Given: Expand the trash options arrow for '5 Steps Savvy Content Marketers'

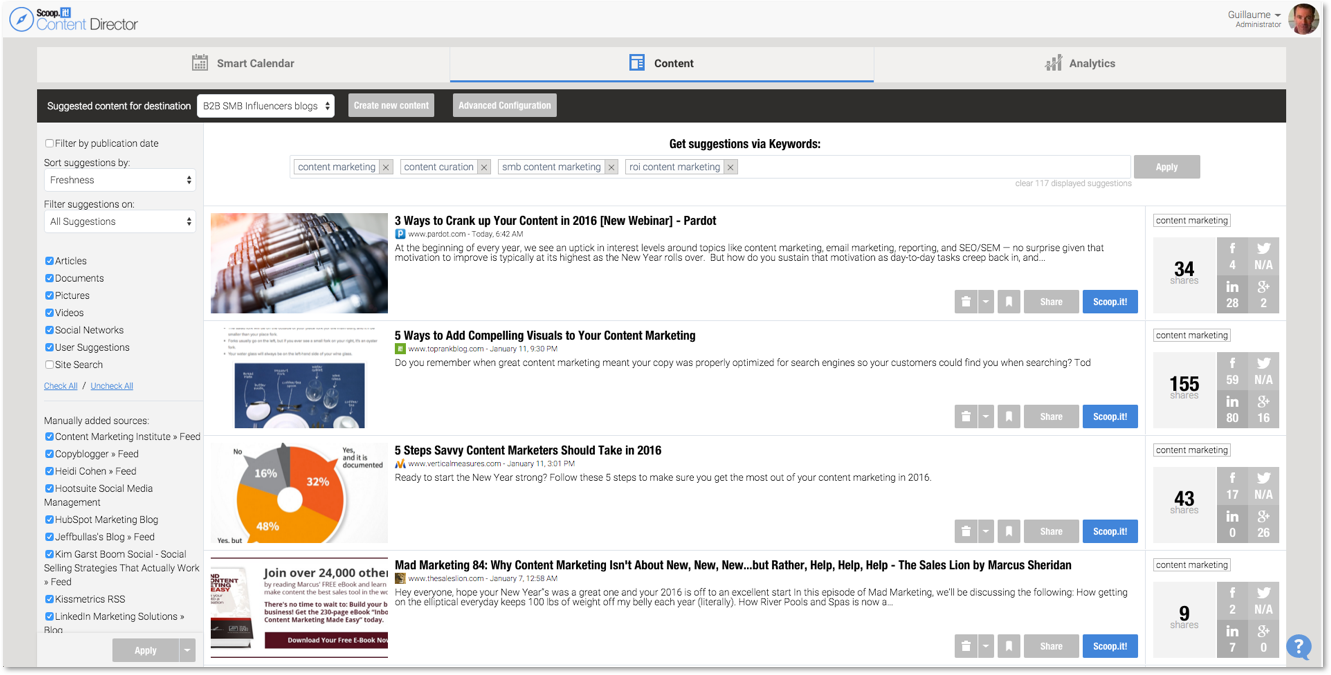Looking at the screenshot, I should tap(985, 532).
